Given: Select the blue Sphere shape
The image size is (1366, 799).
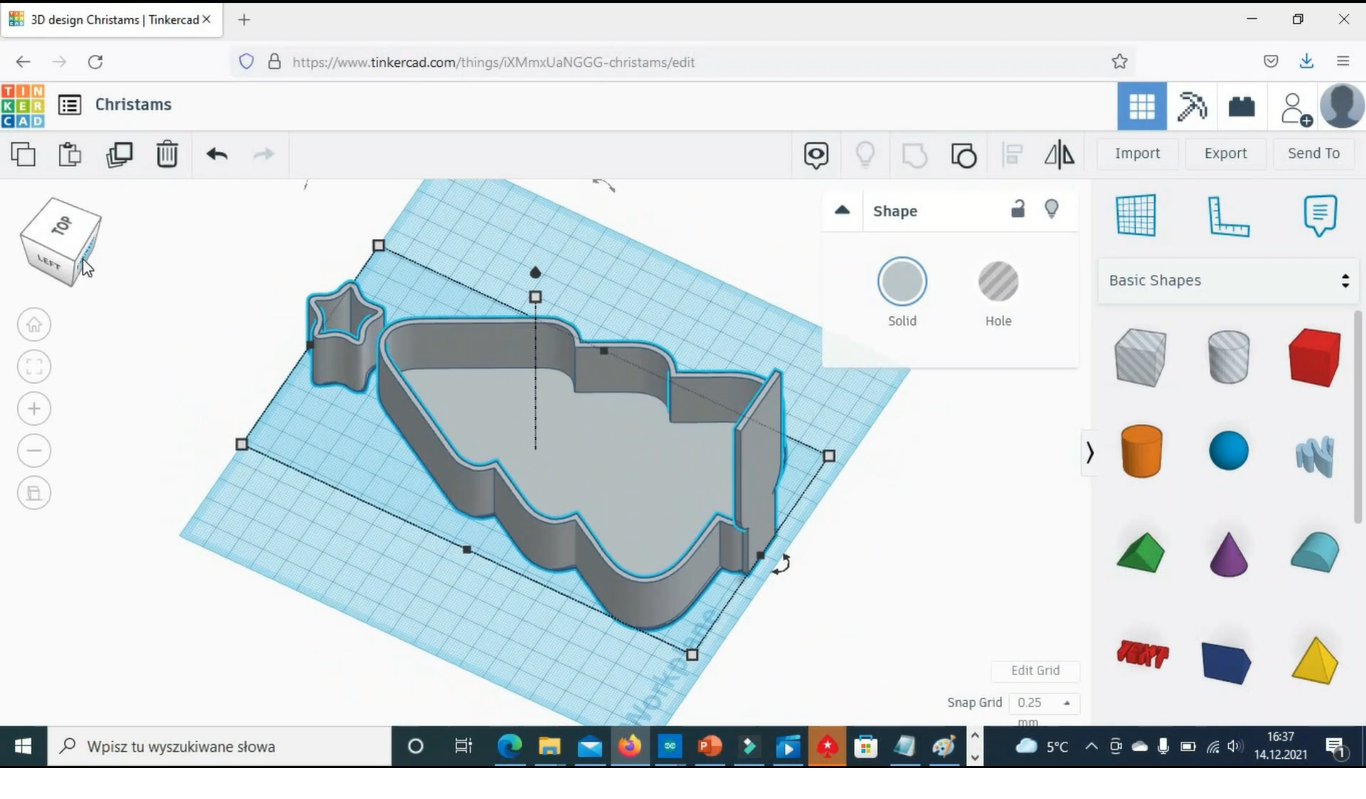Looking at the screenshot, I should 1228,451.
